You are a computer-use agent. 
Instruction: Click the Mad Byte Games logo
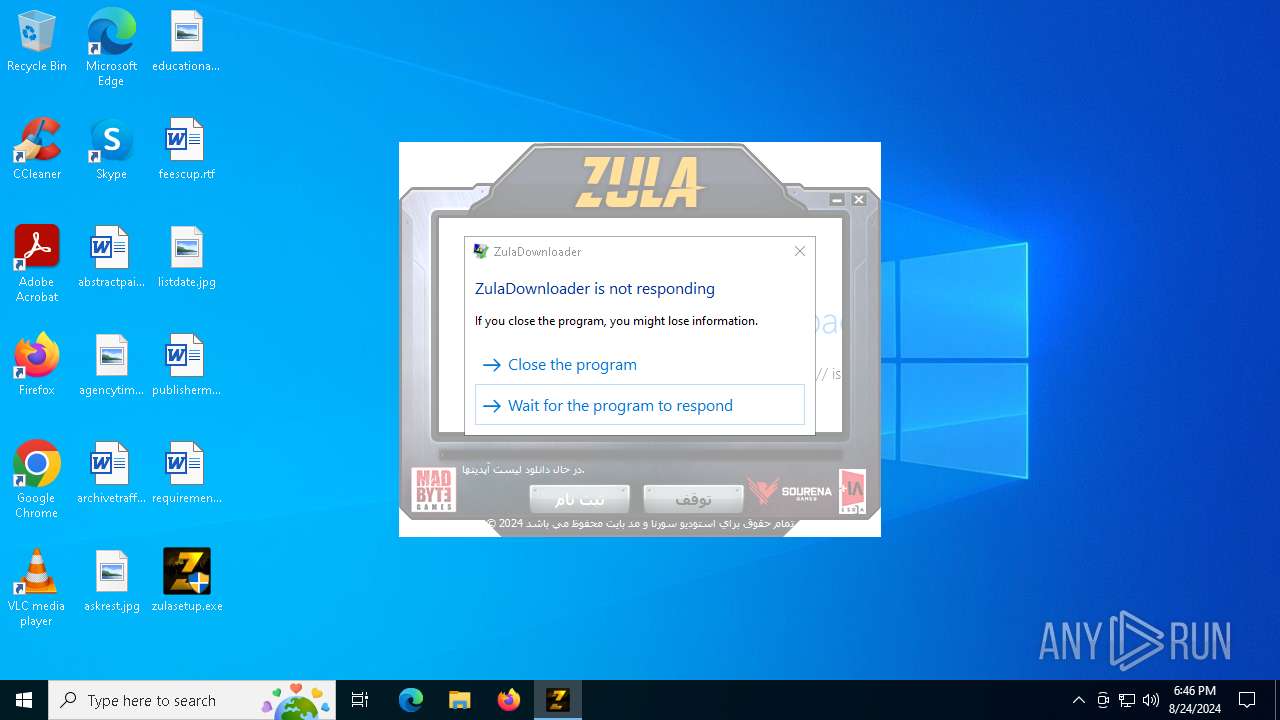[x=433, y=490]
